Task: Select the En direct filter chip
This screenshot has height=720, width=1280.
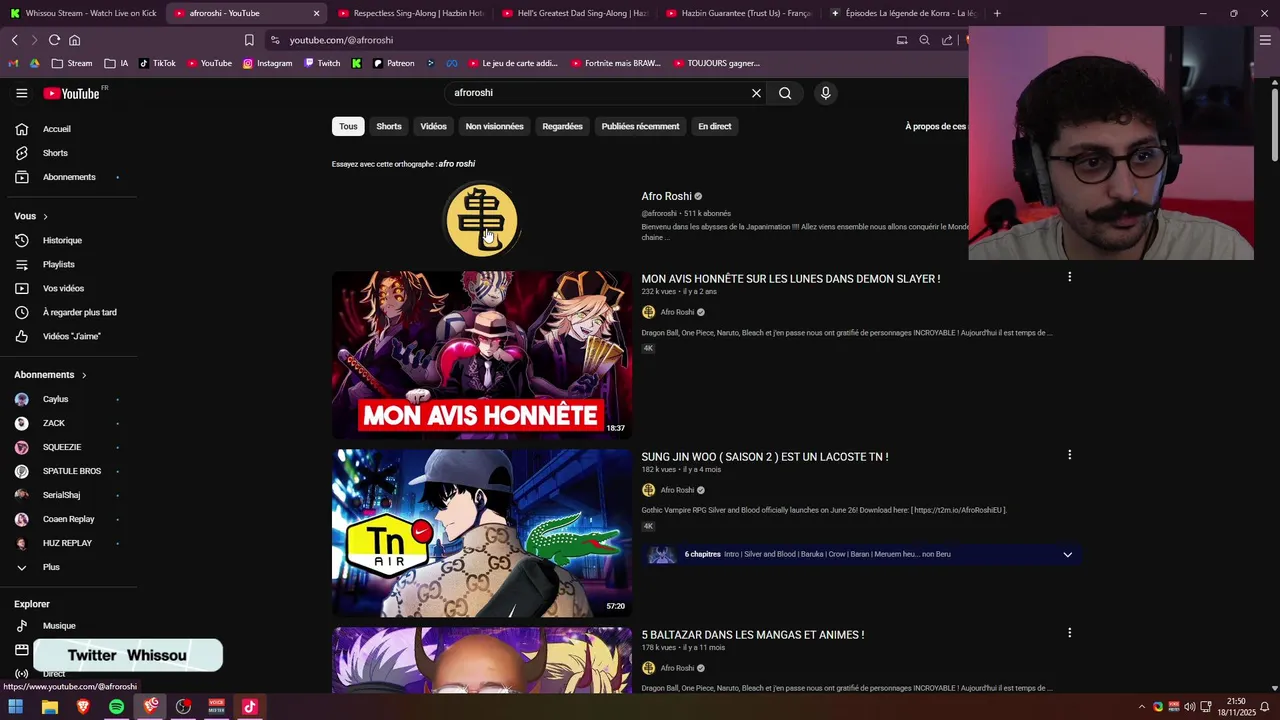Action: 714,126
